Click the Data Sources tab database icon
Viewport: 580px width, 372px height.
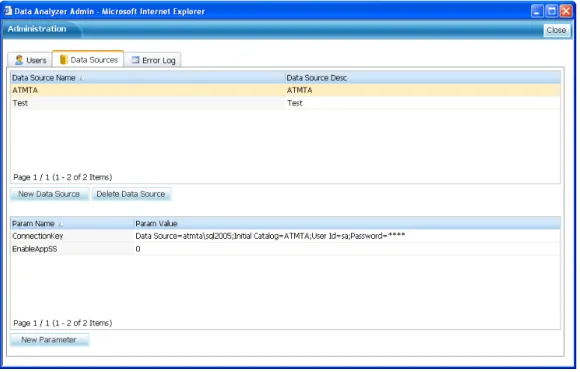point(63,60)
